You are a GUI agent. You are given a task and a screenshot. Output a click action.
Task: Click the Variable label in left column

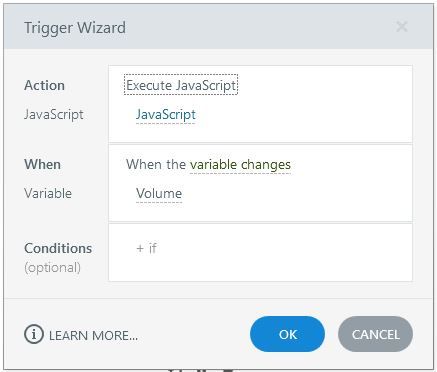[48, 193]
